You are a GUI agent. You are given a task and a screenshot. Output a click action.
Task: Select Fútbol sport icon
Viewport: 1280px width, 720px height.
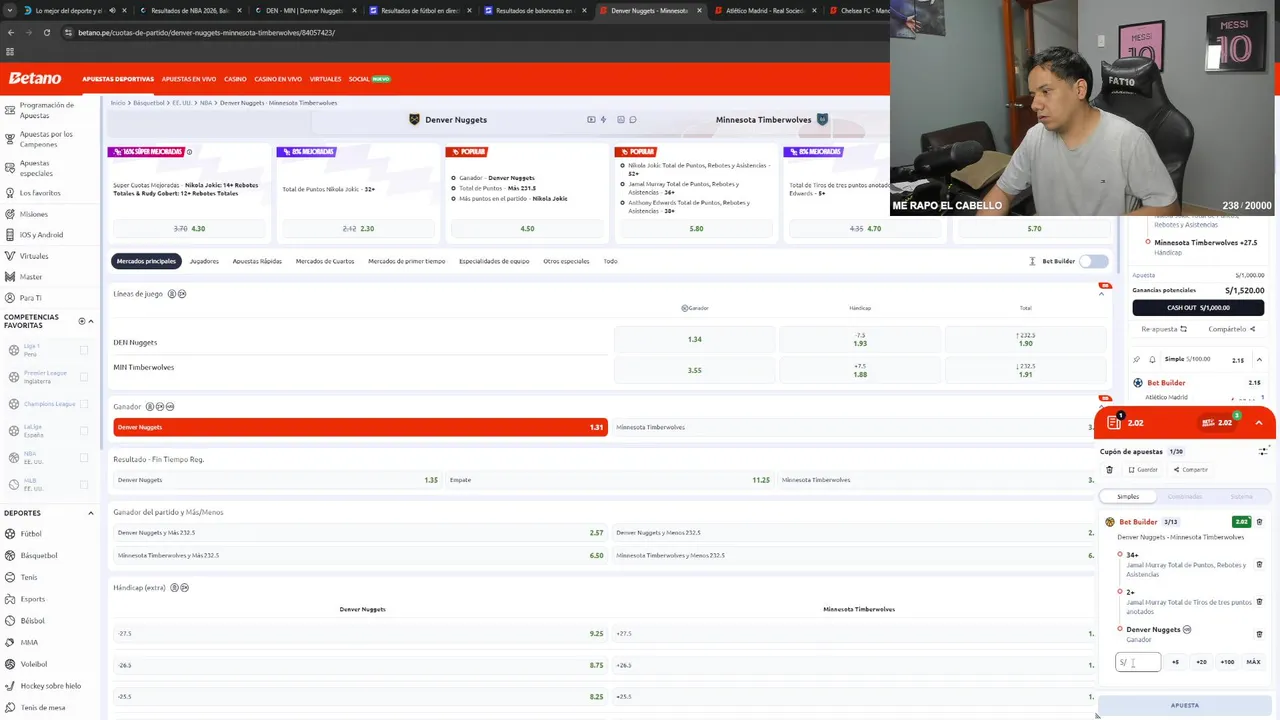(x=10, y=534)
